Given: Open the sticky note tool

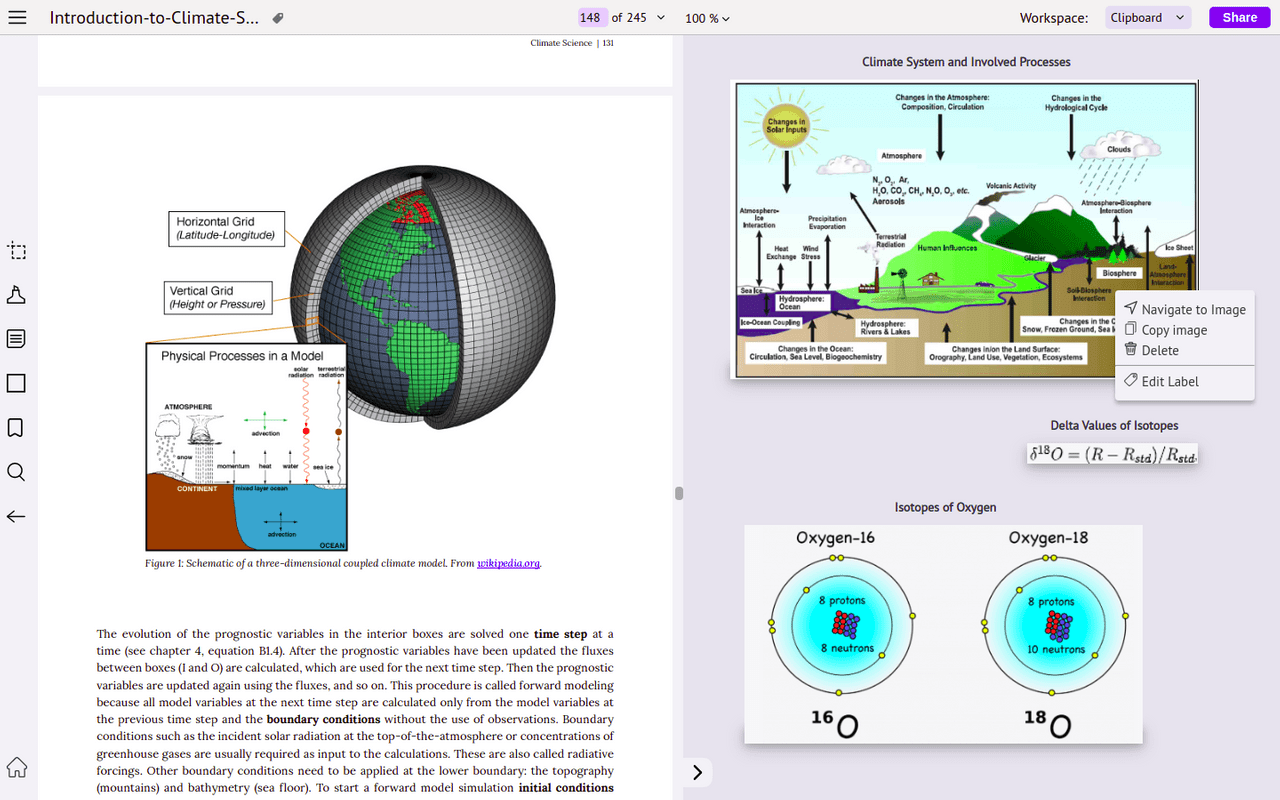Looking at the screenshot, I should [16, 339].
